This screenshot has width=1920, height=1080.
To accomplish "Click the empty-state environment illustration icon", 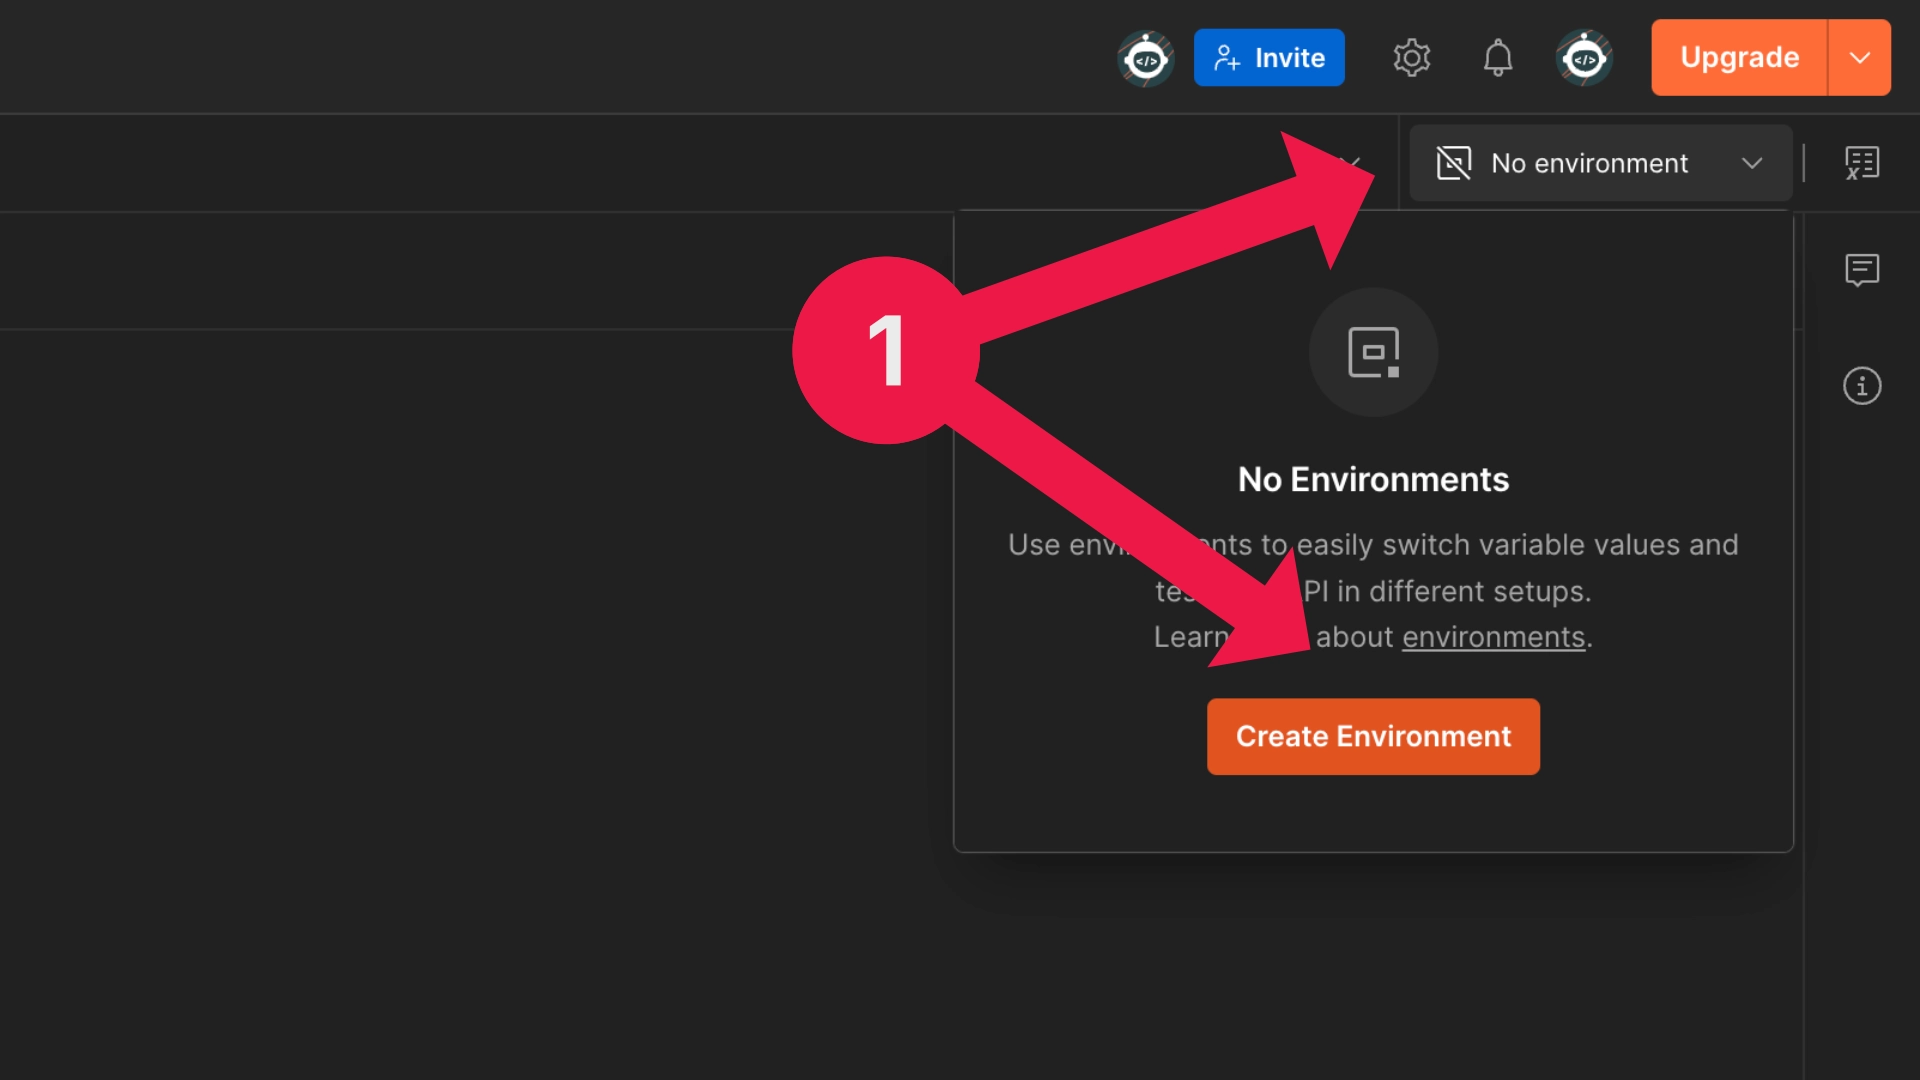I will click(1373, 352).
